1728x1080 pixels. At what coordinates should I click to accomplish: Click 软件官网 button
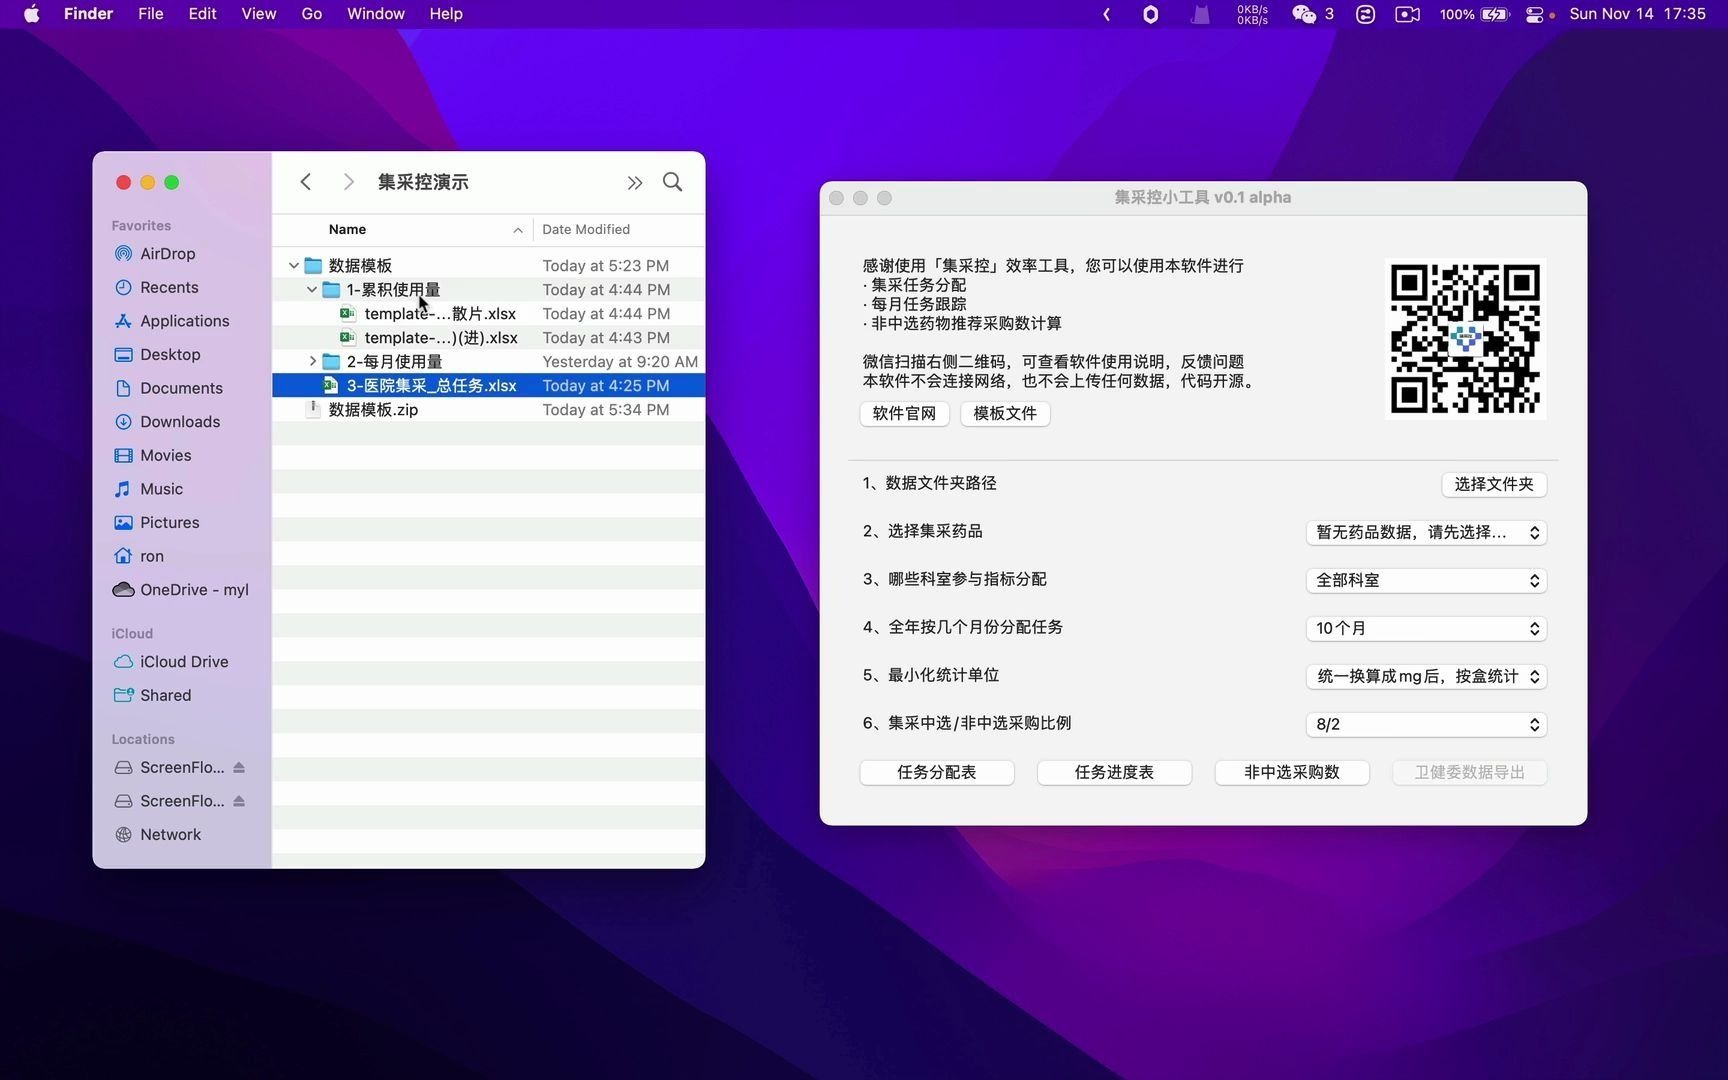click(x=904, y=414)
